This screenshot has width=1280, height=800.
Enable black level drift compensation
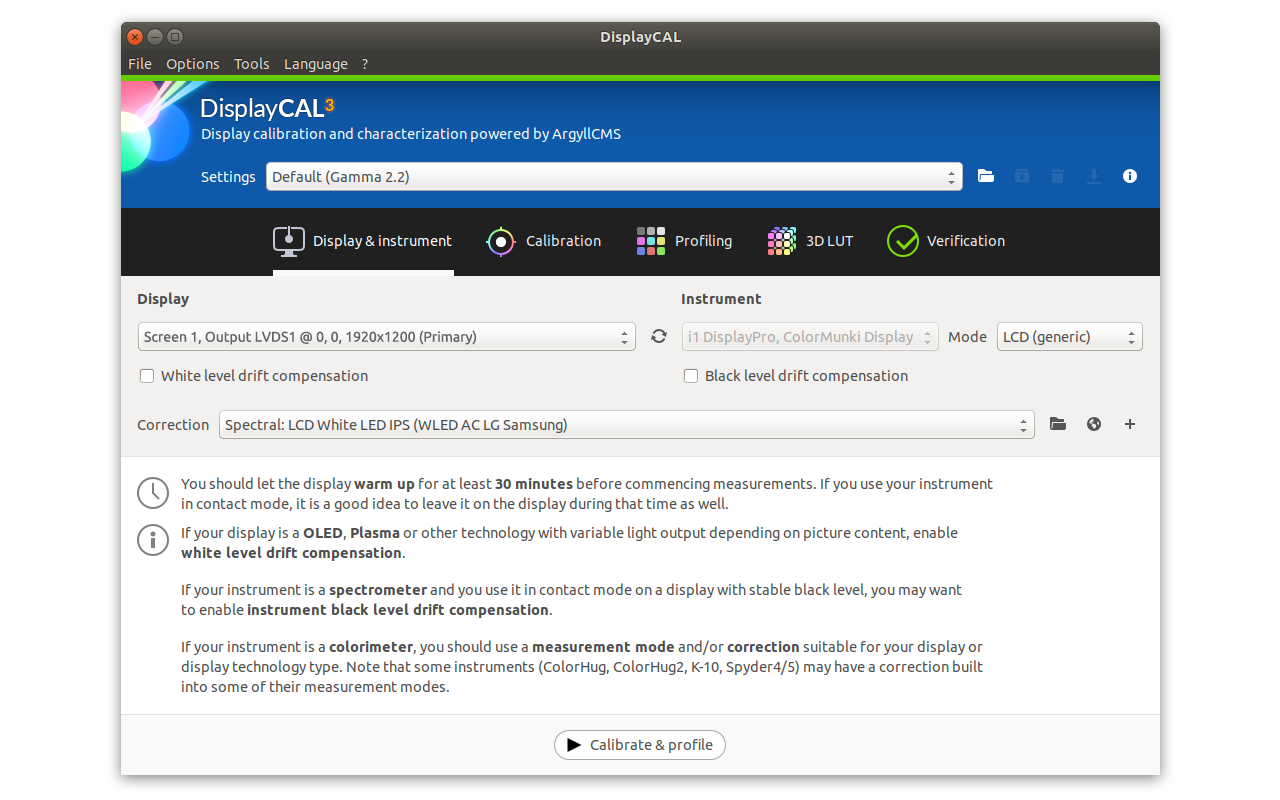pos(691,376)
